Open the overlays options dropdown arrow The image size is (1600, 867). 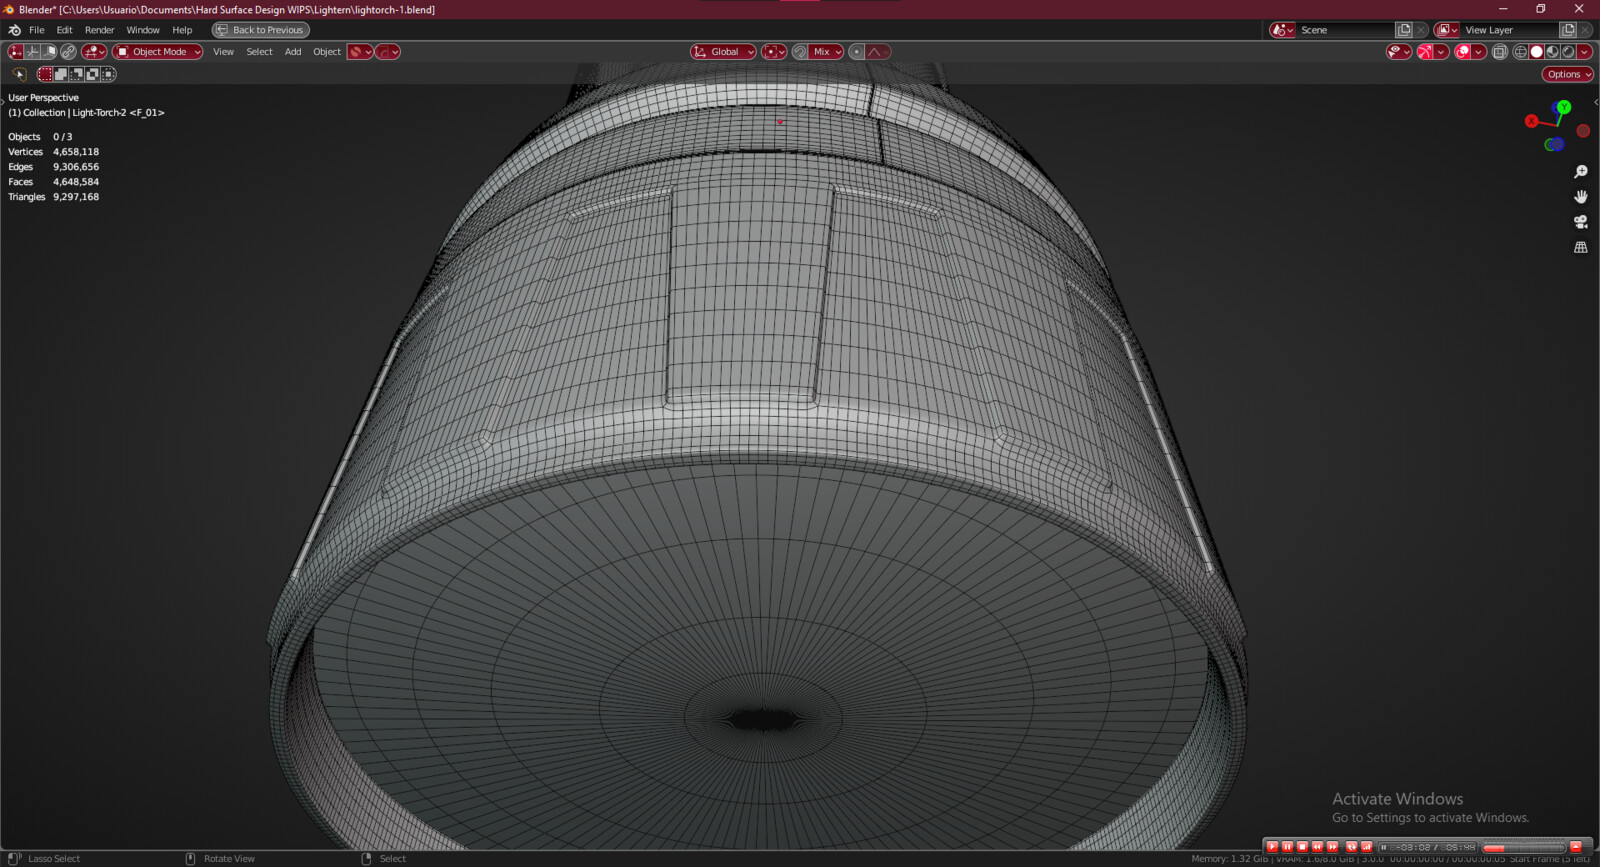click(1478, 52)
